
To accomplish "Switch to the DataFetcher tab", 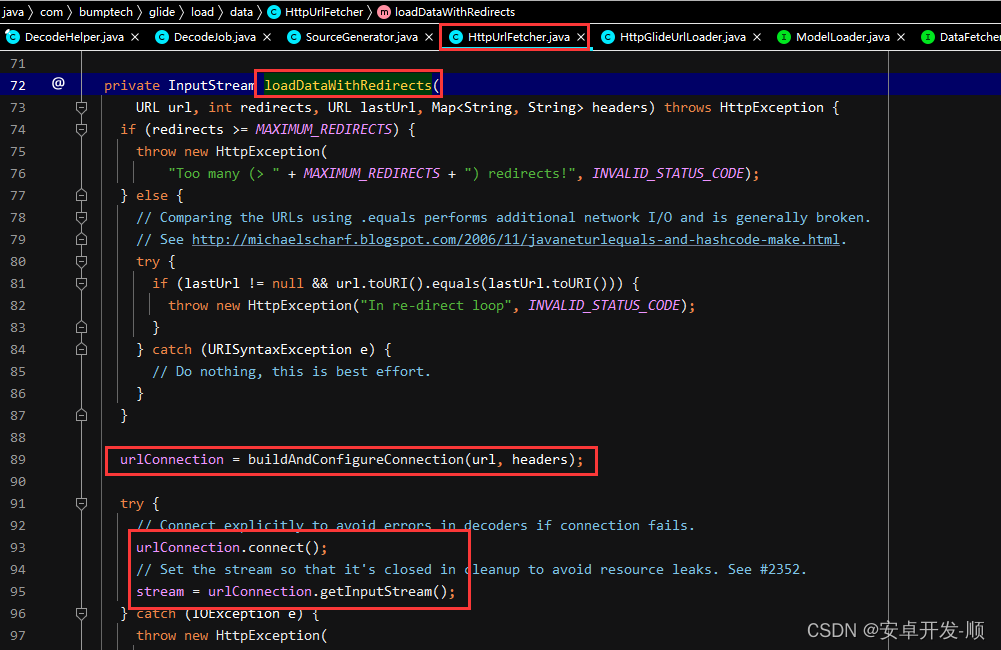I will (965, 37).
